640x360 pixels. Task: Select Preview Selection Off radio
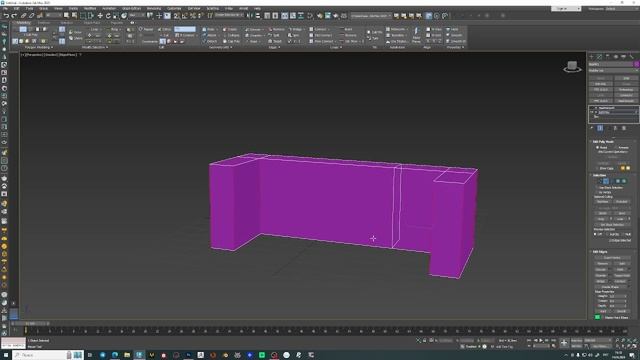tap(596, 234)
